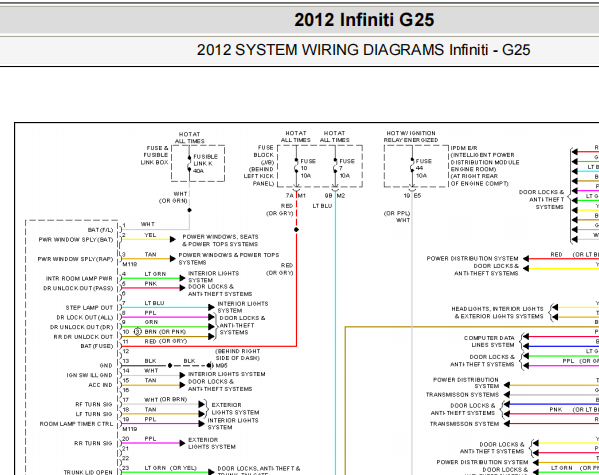
Task: Select the 'DR LOCK OUT (ALL)' terminal label
Action: (85, 318)
